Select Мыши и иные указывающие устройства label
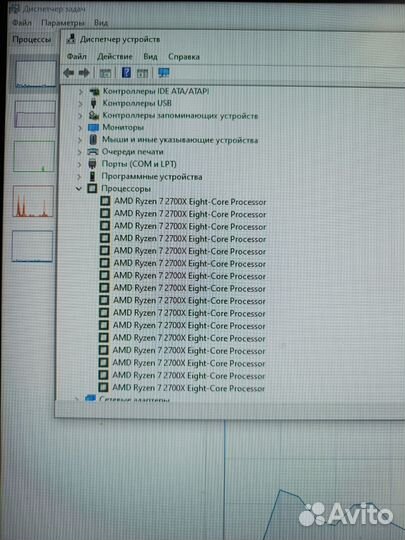 click(180, 140)
